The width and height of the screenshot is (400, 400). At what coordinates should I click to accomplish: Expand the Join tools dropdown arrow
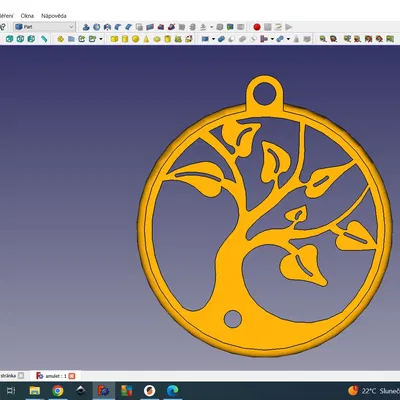[272, 39]
